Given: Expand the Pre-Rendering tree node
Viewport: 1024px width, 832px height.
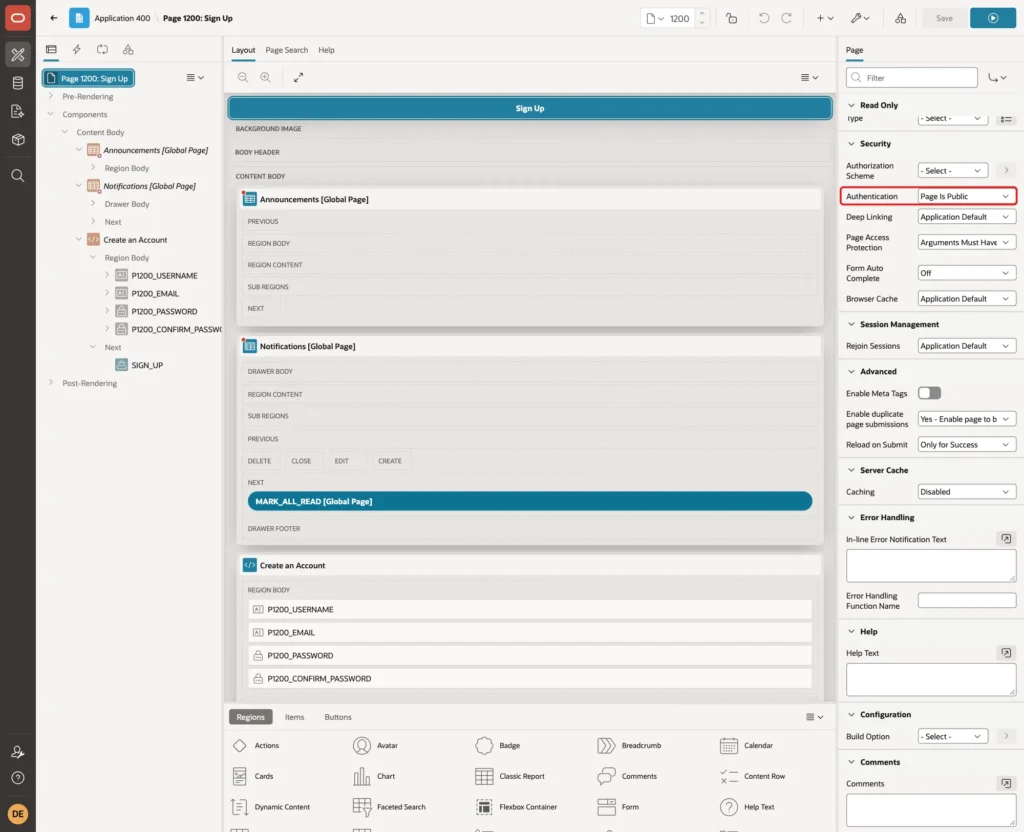Looking at the screenshot, I should (51, 96).
